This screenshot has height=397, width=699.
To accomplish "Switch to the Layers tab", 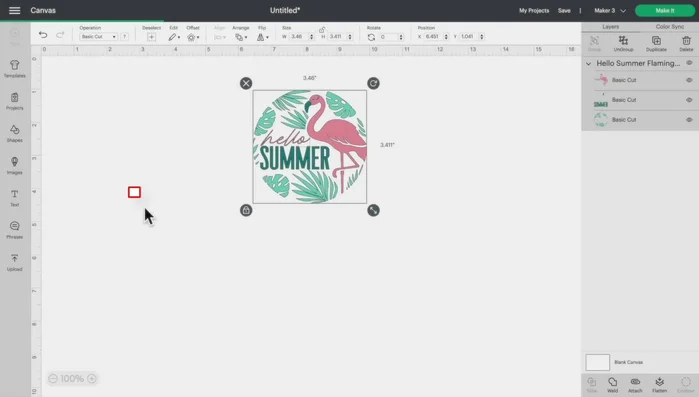I will coord(610,27).
